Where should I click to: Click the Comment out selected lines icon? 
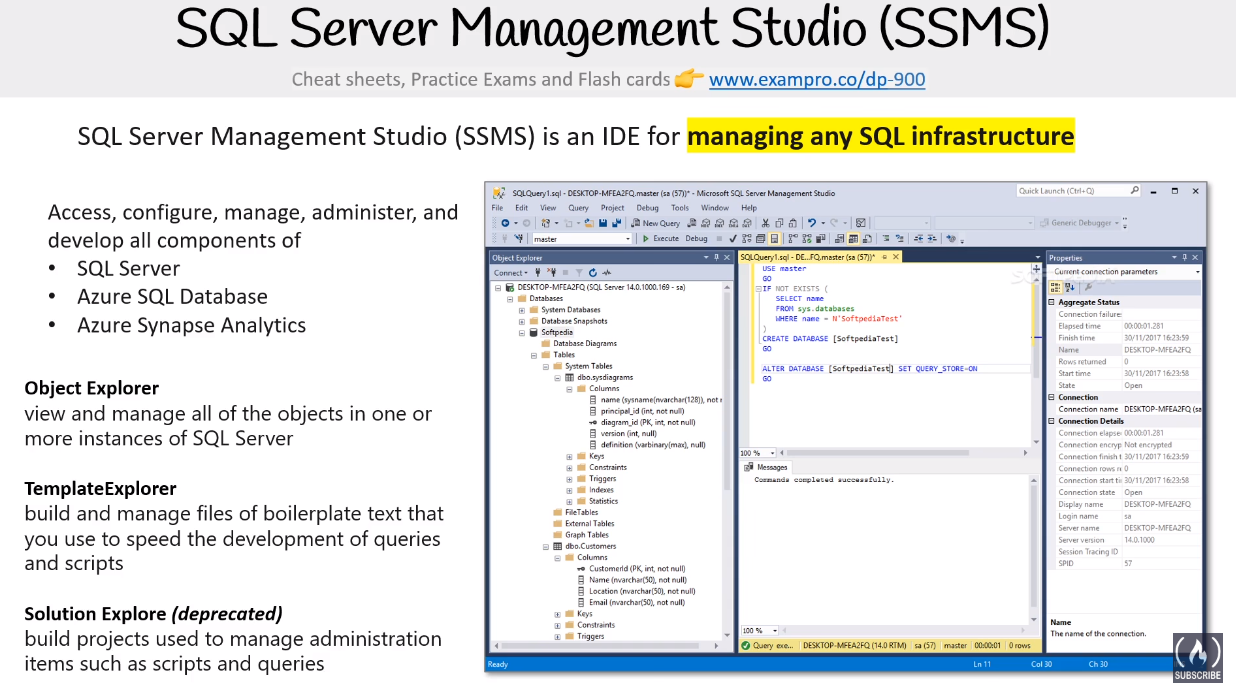point(886,239)
